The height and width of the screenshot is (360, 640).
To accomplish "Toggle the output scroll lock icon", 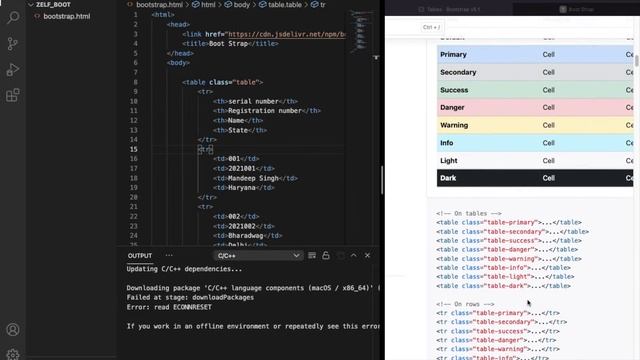I will coord(326,256).
